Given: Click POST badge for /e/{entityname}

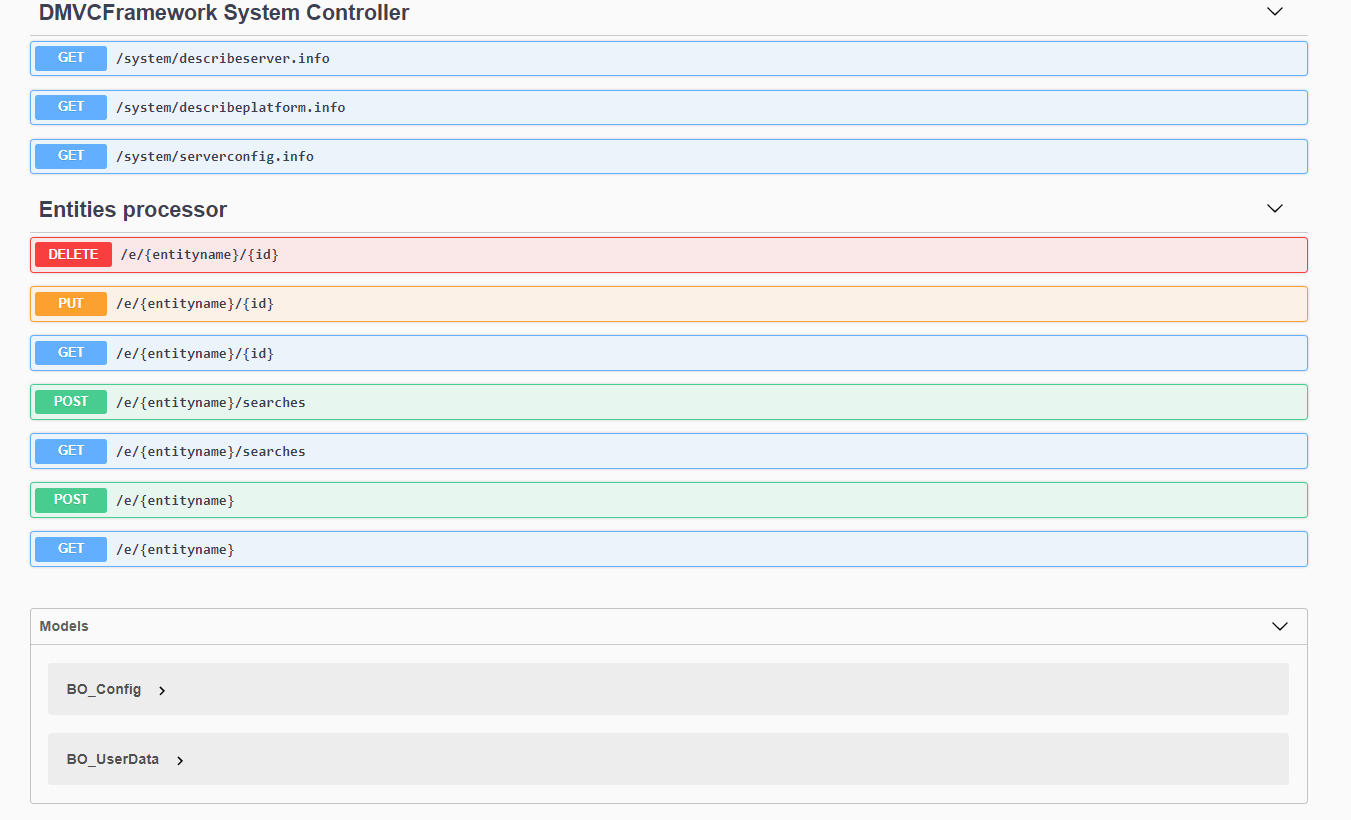Looking at the screenshot, I should pos(71,499).
